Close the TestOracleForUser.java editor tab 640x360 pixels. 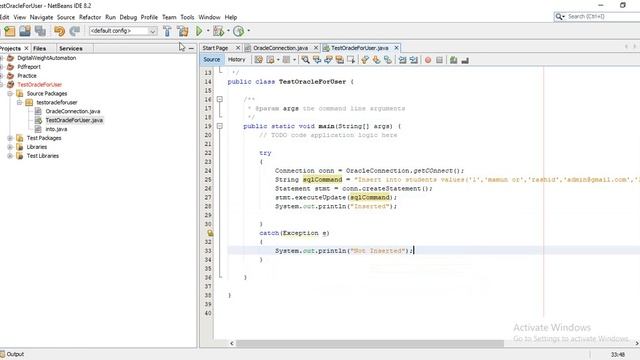pos(396,48)
